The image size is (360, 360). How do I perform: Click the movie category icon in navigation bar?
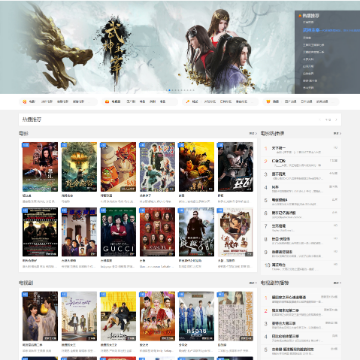pyautogui.click(x=24, y=102)
